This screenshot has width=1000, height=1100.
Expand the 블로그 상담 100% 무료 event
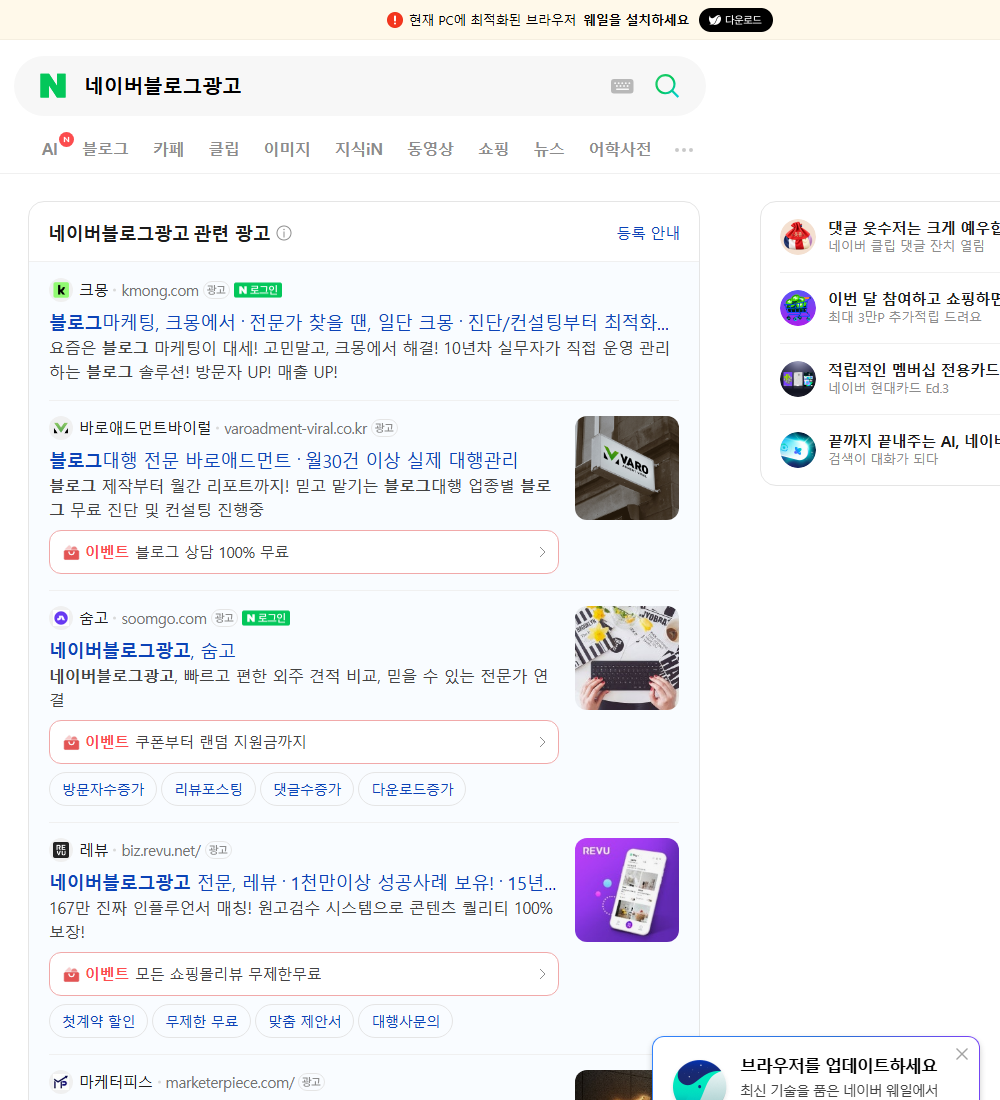(x=304, y=552)
